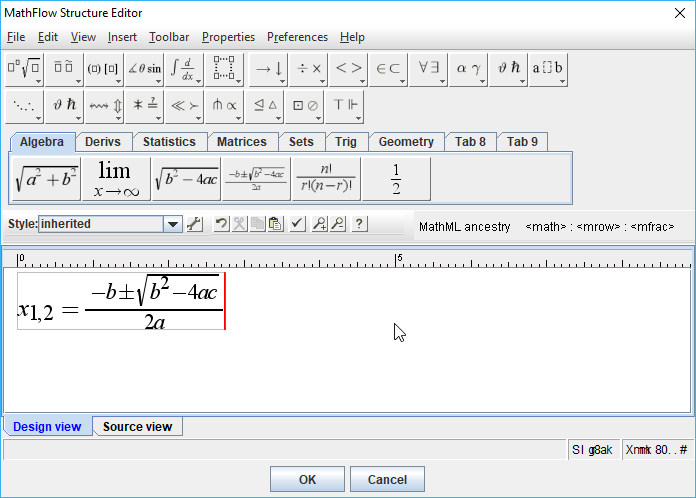Open the wavy and vertical arrows palette
Image resolution: width=696 pixels, height=498 pixels.
pyautogui.click(x=104, y=106)
